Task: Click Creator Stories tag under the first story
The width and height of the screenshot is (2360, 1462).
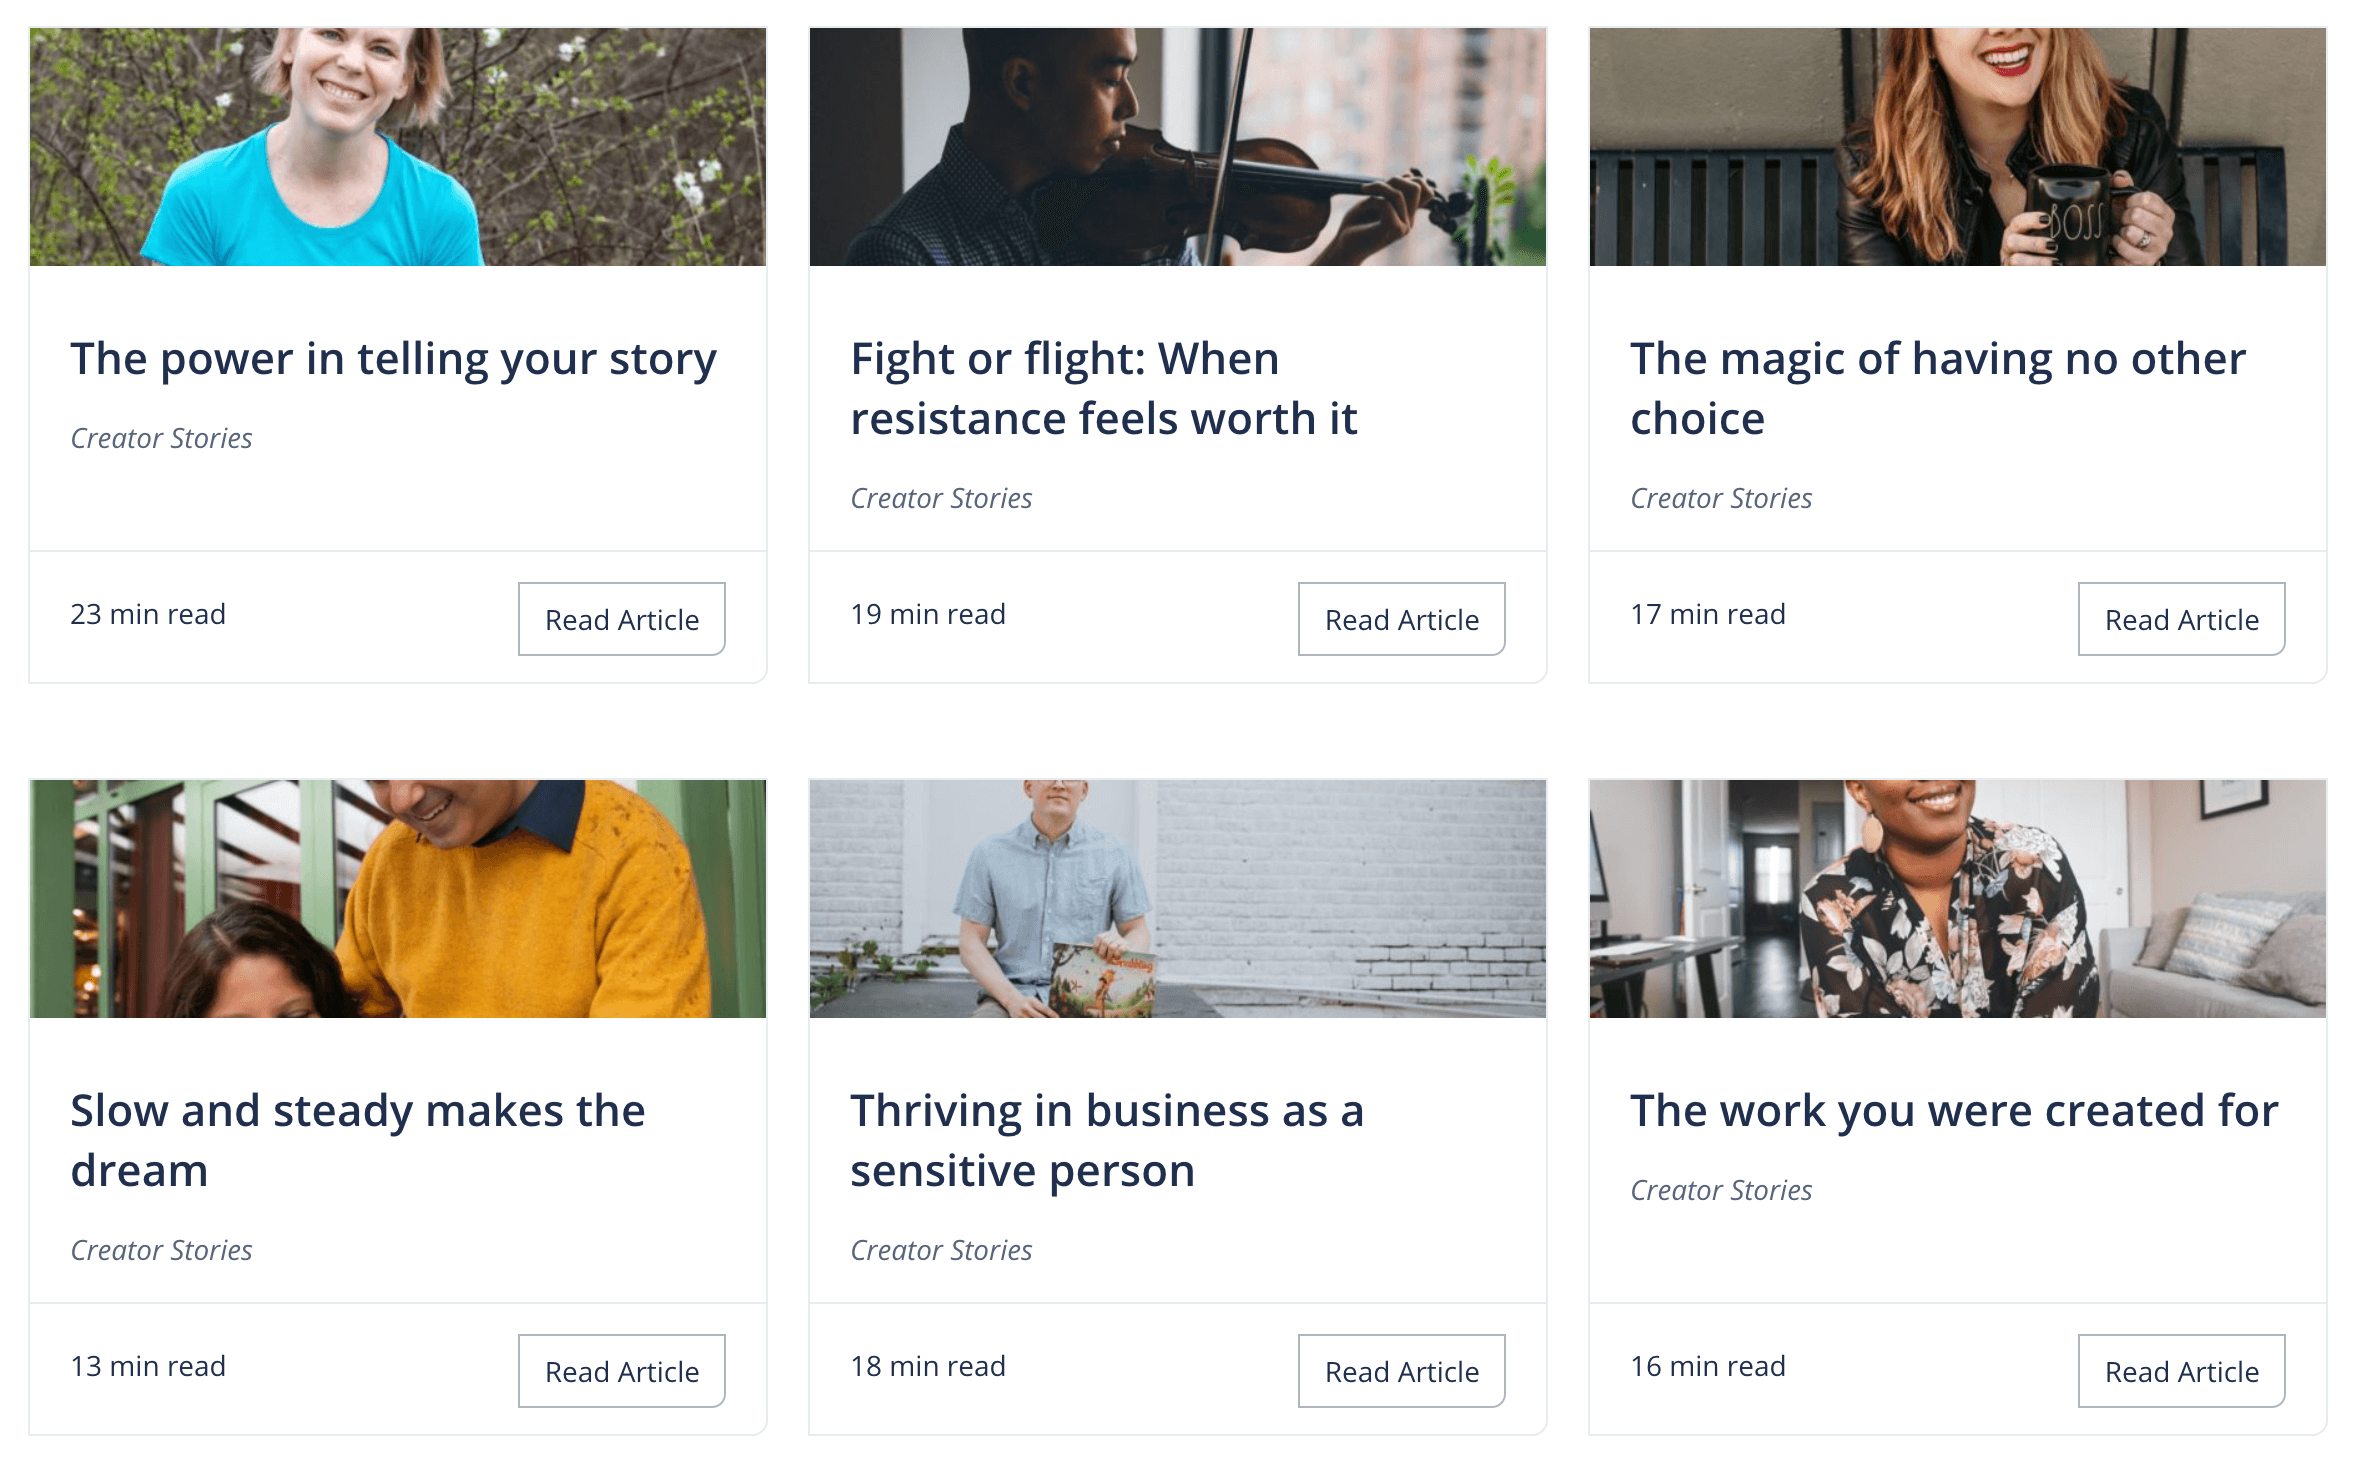Action: 161,439
